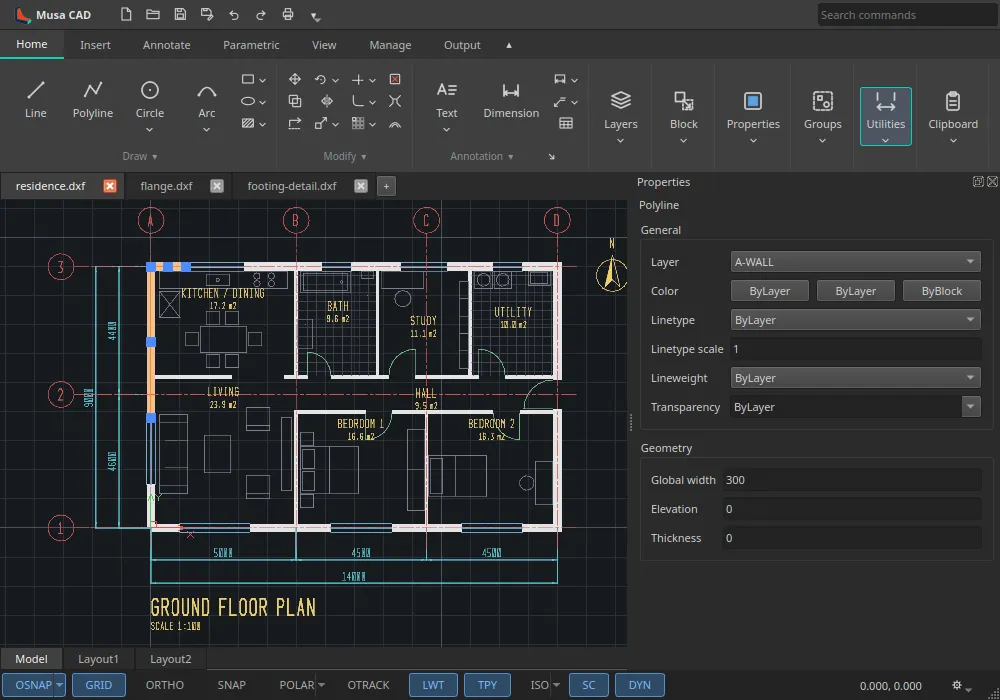The height and width of the screenshot is (700, 1000).
Task: Click the Table insert icon
Action: pos(566,123)
